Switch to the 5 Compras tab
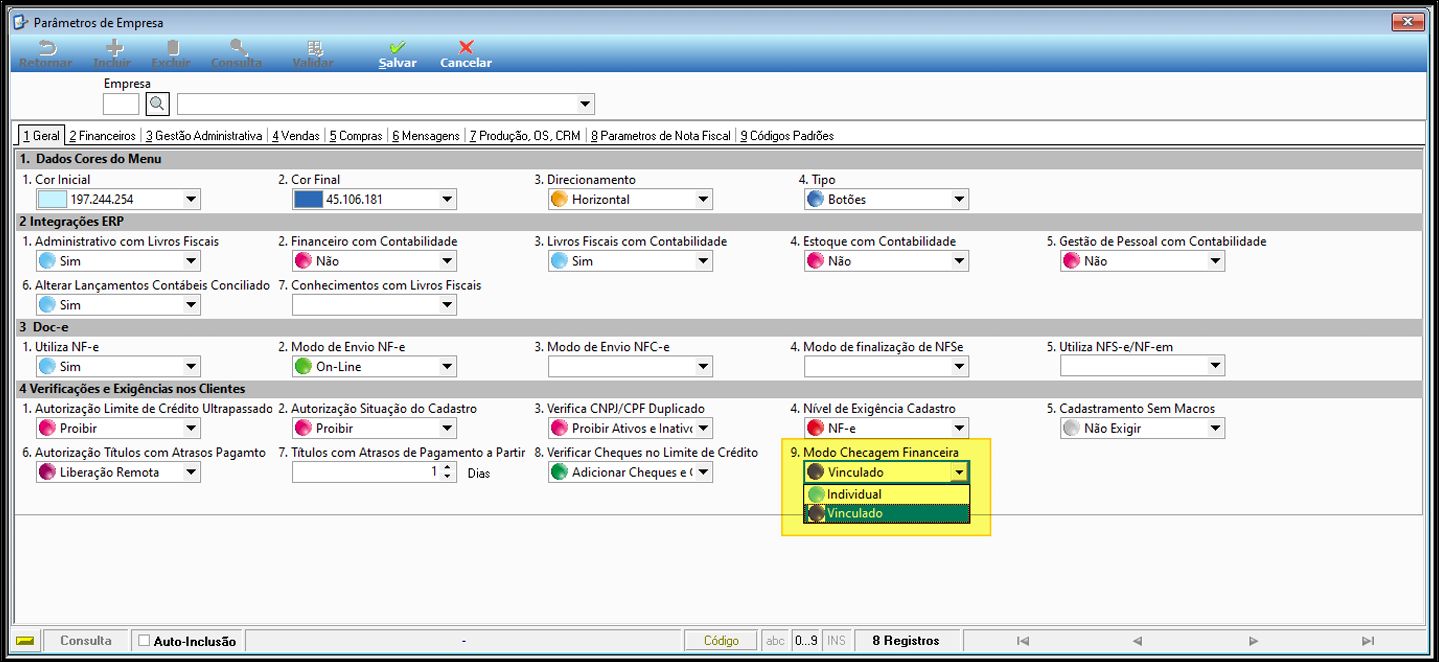 (356, 136)
